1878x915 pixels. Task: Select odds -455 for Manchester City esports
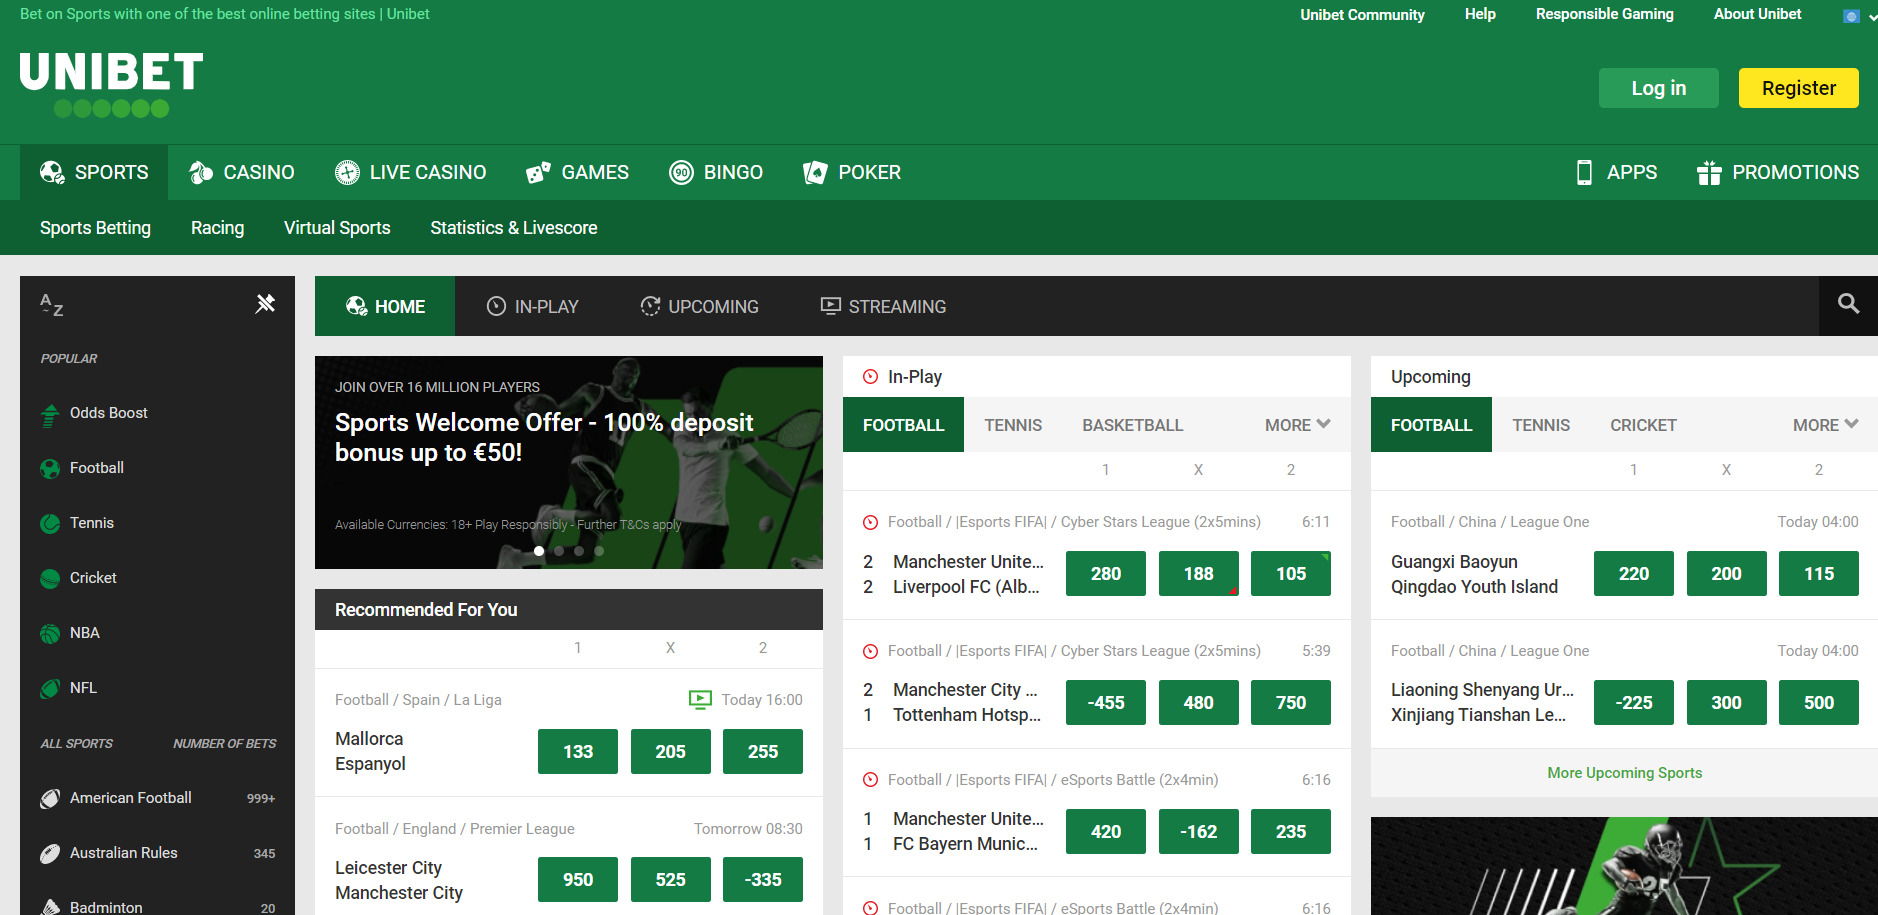1106,703
